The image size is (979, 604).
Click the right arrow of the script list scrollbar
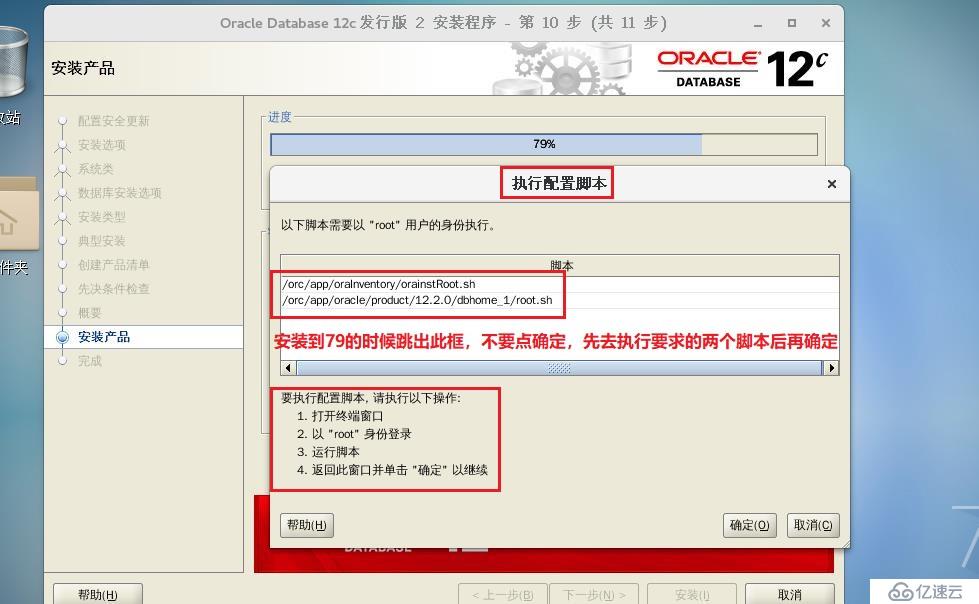831,368
